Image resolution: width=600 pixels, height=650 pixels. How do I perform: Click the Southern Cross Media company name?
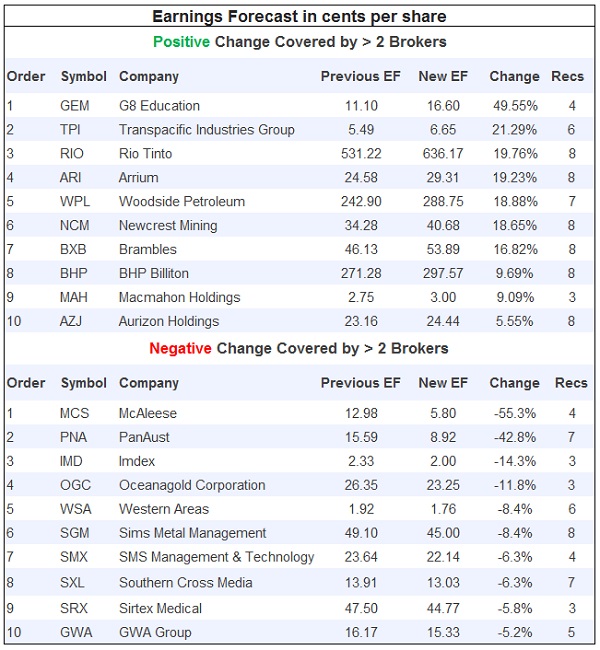pos(185,582)
